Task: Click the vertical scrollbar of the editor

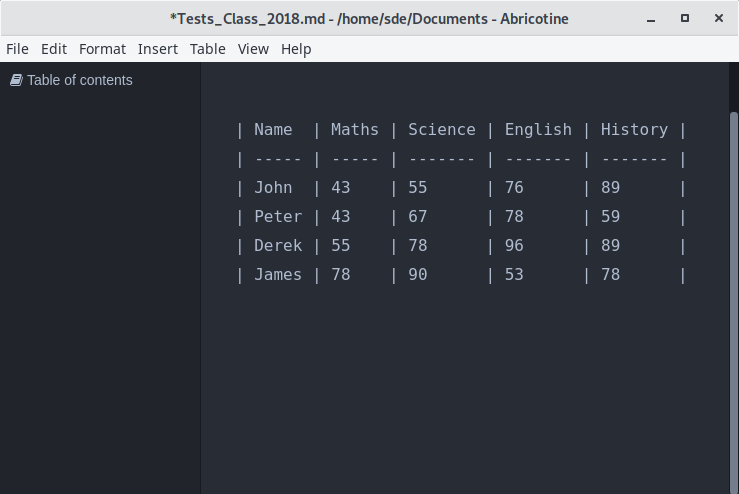Action: pyautogui.click(x=733, y=302)
